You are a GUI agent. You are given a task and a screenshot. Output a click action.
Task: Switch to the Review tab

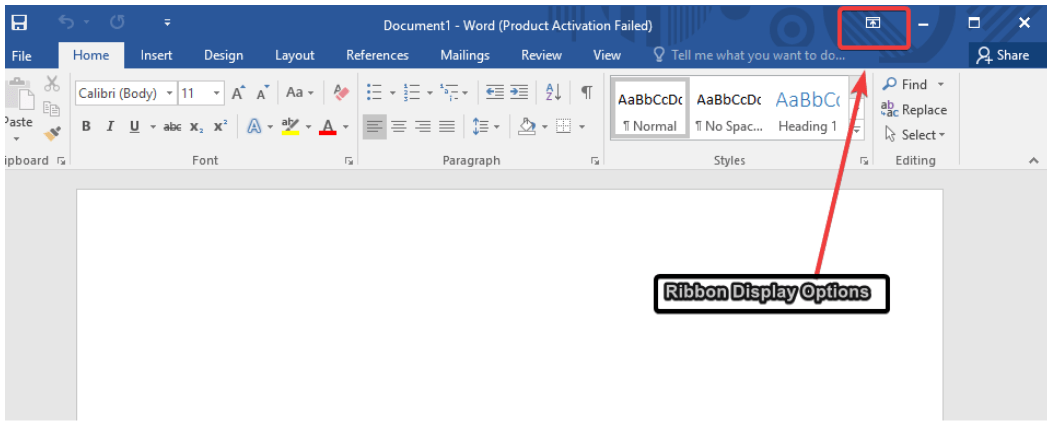point(541,56)
